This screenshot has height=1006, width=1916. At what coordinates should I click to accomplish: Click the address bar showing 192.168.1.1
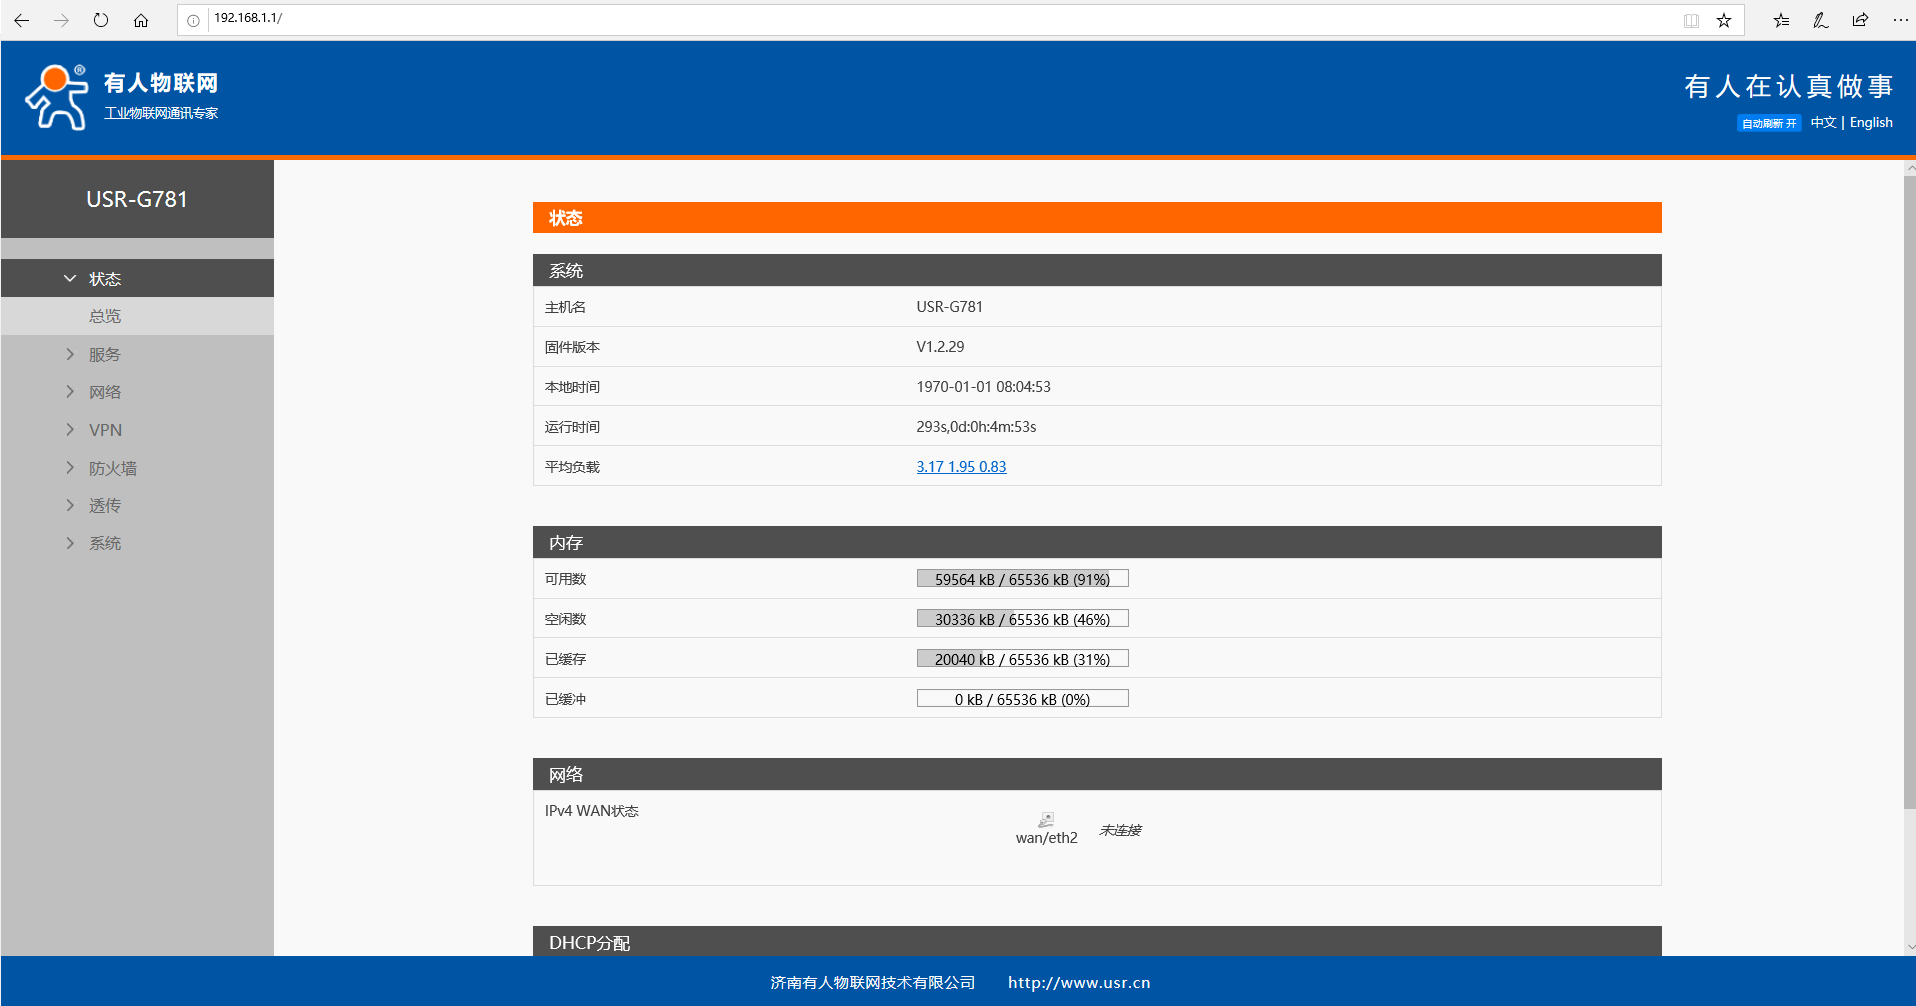pyautogui.click(x=900, y=19)
